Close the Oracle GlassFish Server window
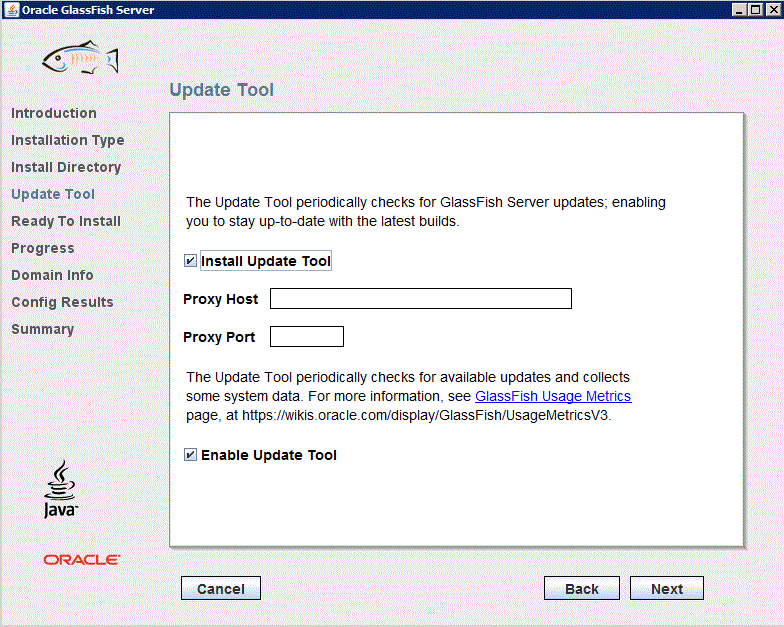This screenshot has height=627, width=784. [773, 10]
